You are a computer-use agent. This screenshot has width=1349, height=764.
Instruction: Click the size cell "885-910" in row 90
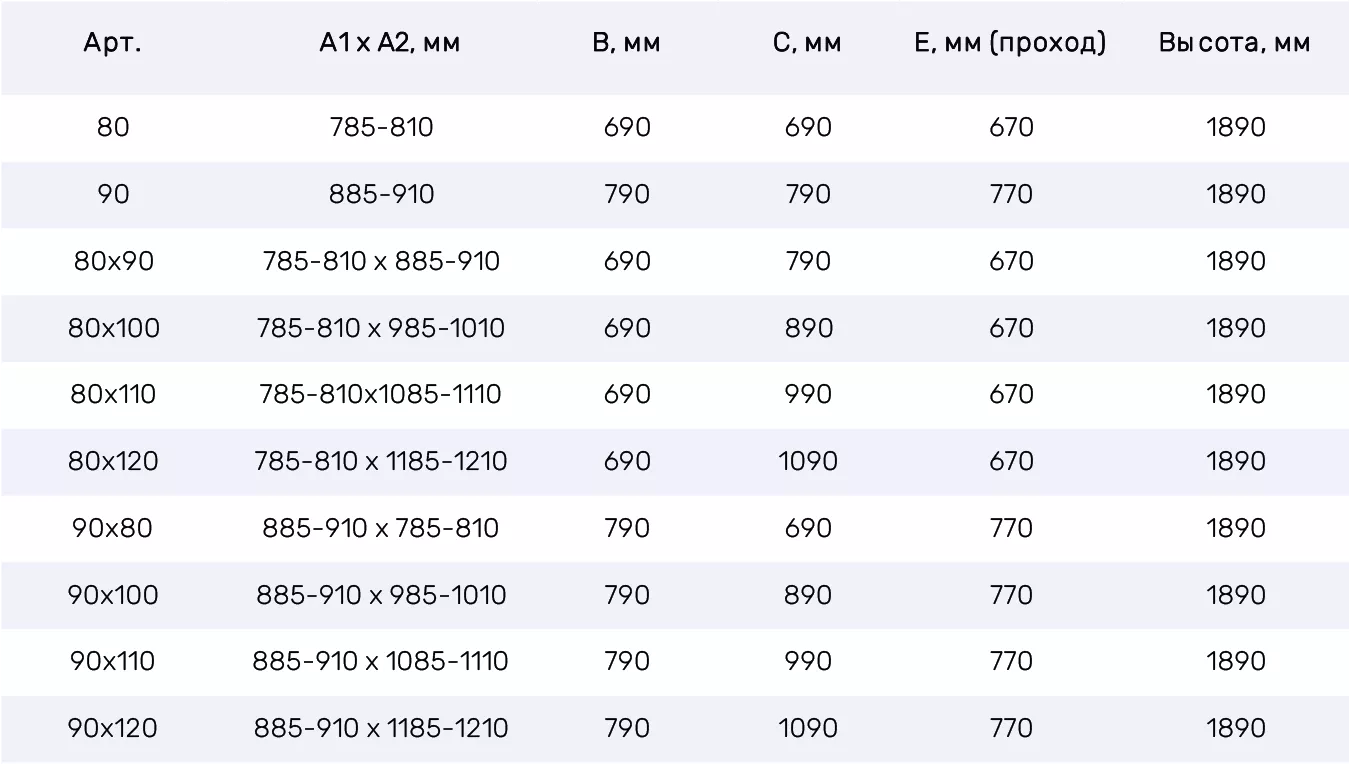coord(382,194)
